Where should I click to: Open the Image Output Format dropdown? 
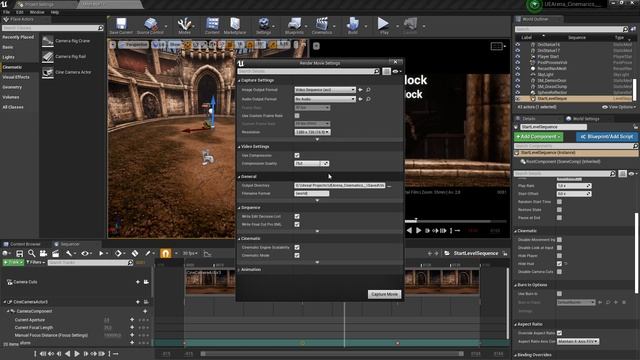click(x=325, y=90)
